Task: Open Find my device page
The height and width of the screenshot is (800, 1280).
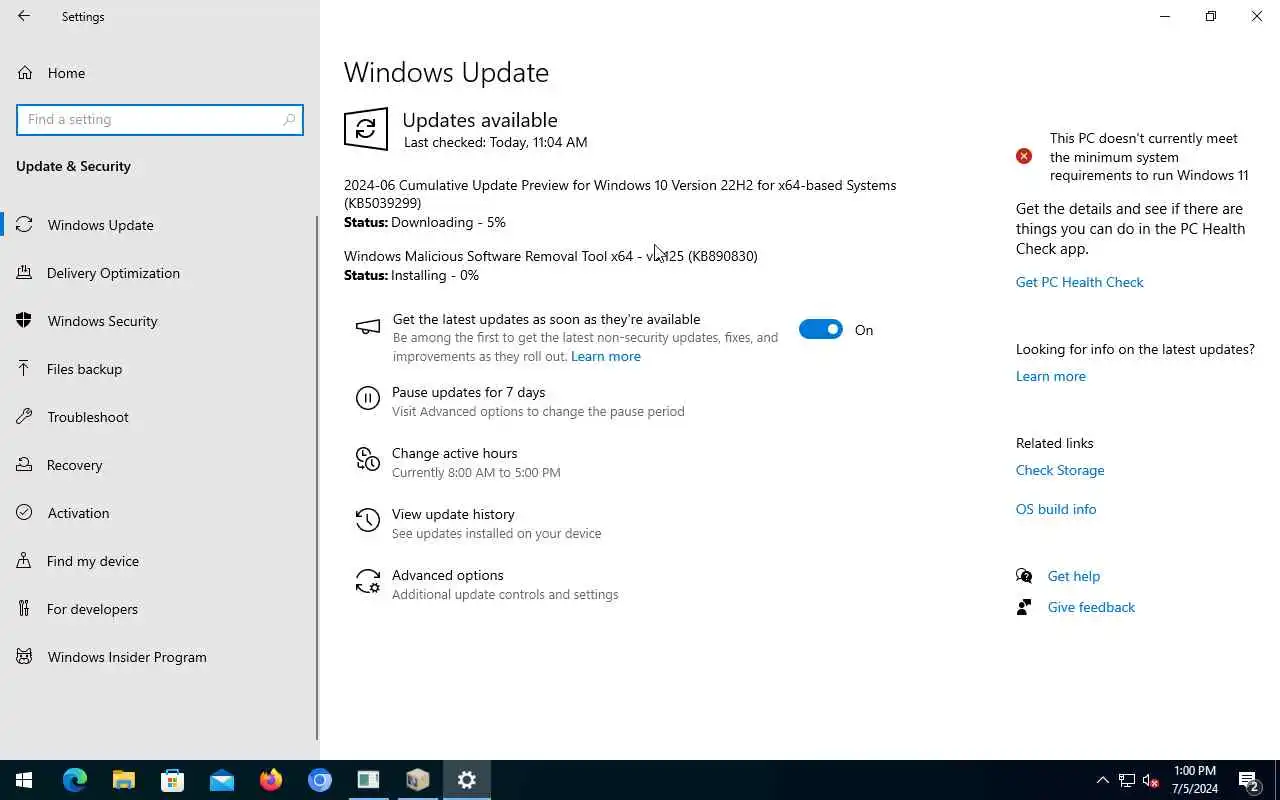Action: tap(160, 561)
